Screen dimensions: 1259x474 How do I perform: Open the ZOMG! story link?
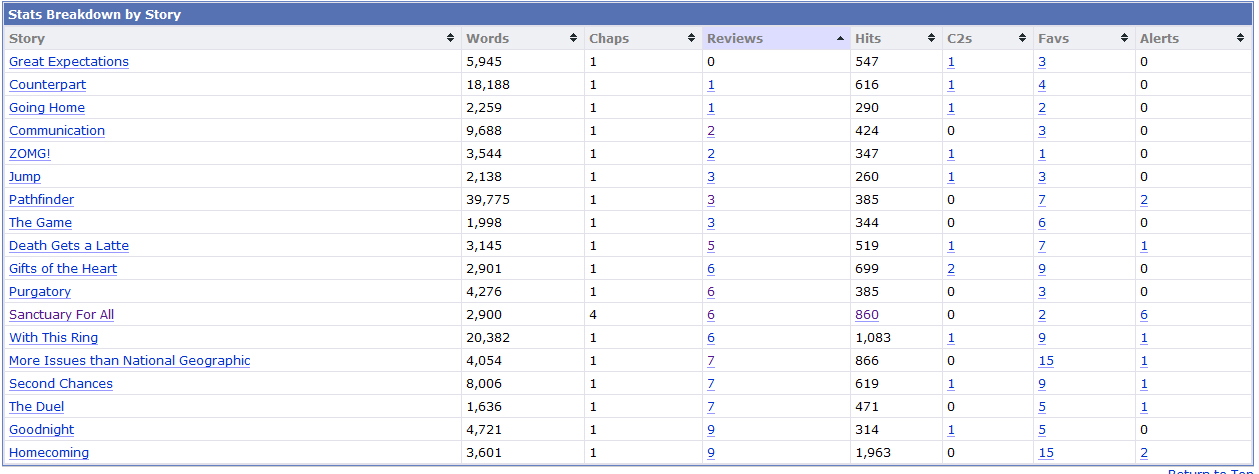(30, 154)
